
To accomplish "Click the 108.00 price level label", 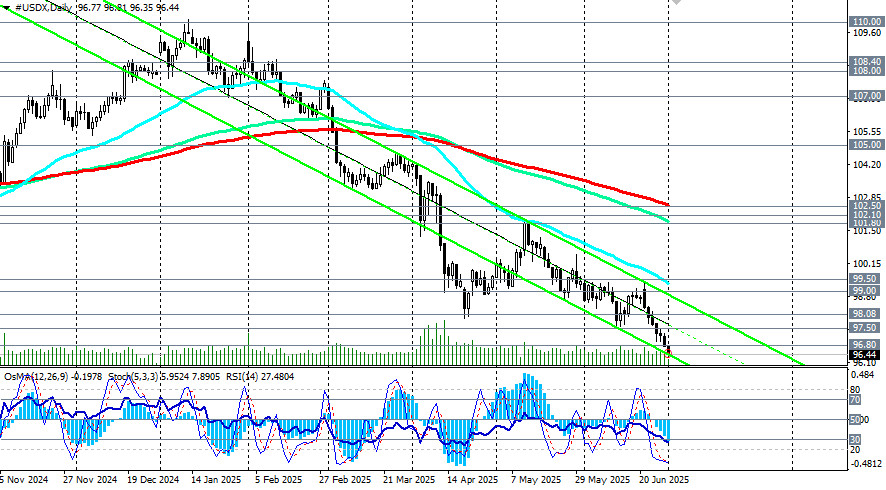I will click(x=867, y=71).
